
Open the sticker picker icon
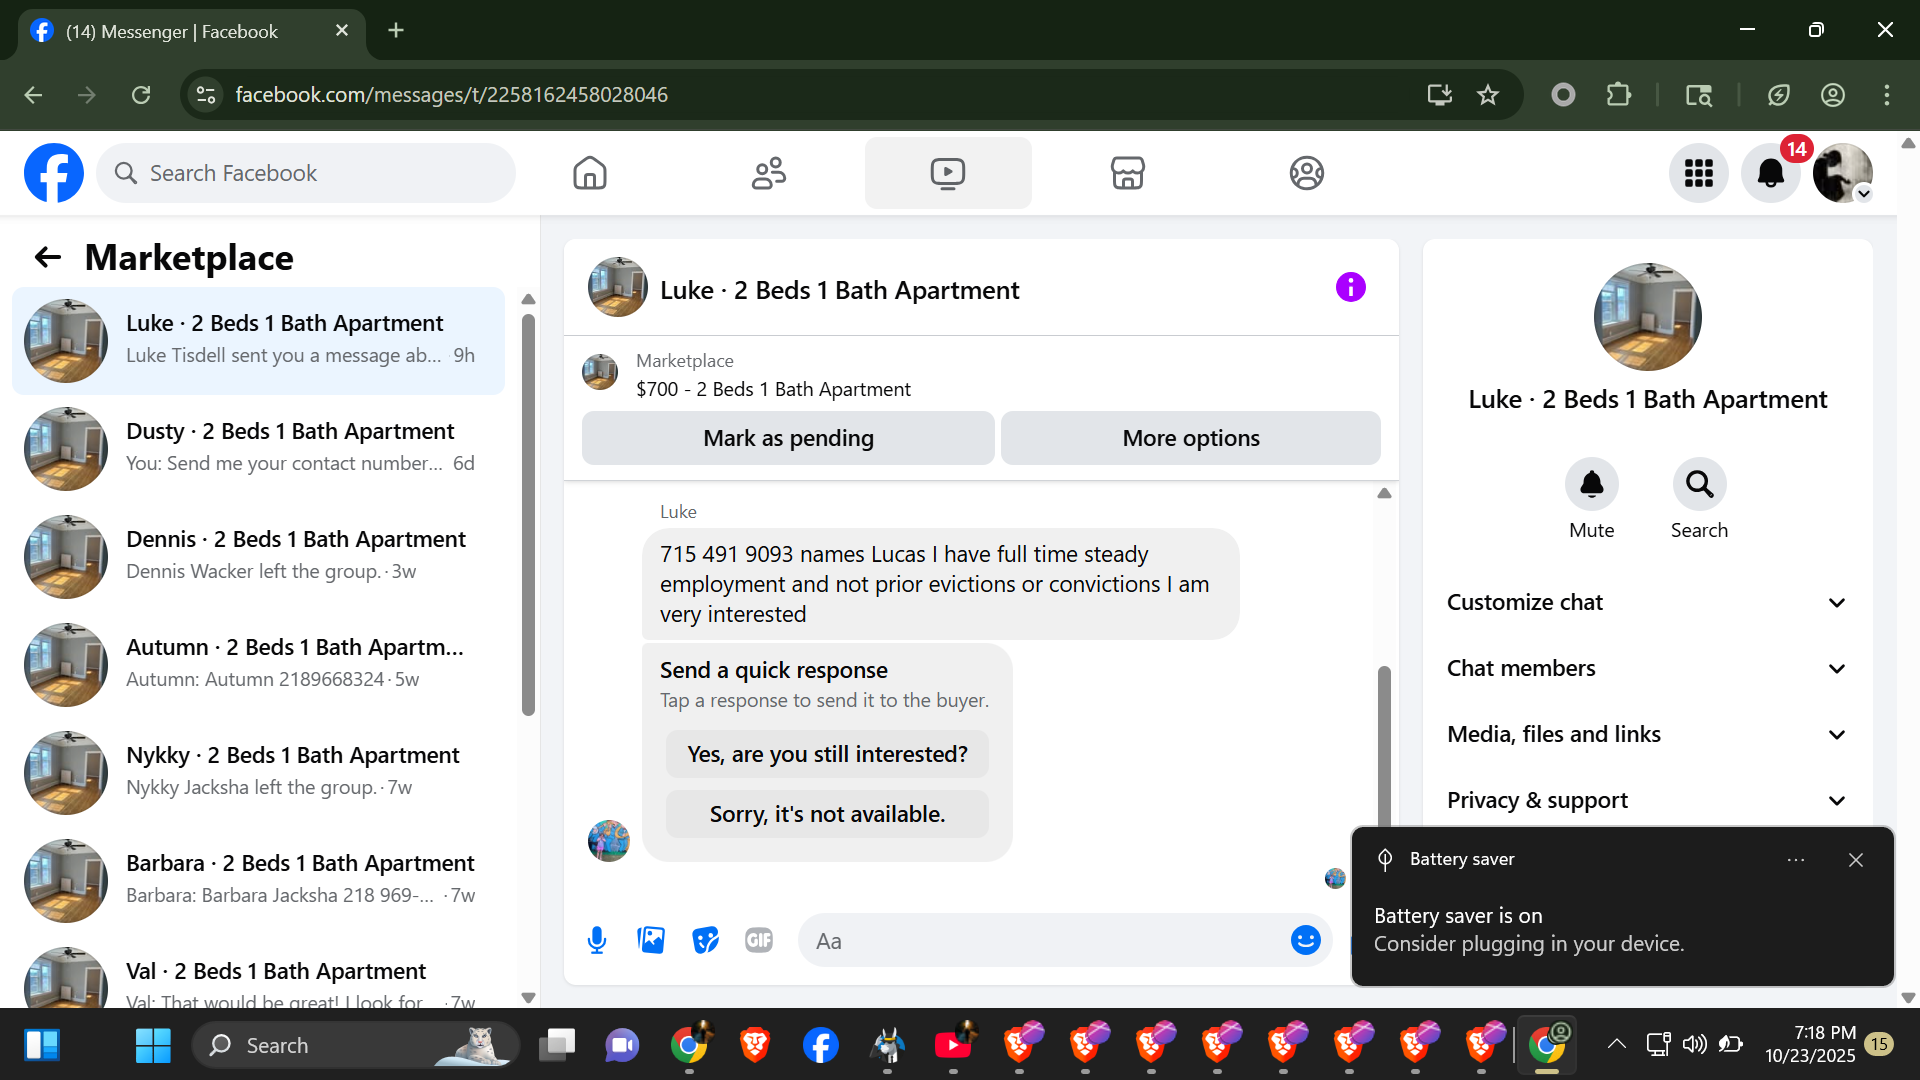tap(705, 940)
